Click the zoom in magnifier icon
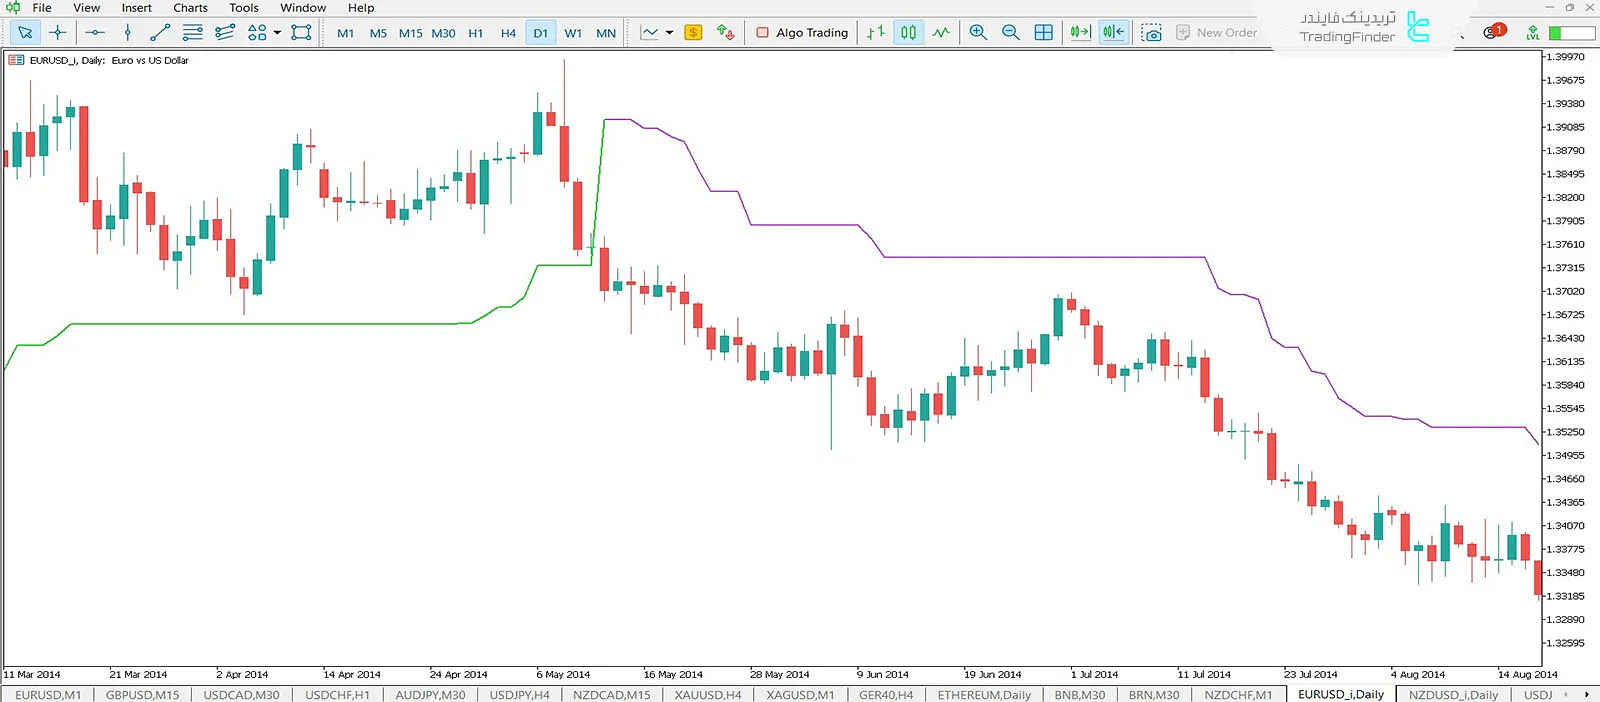Viewport: 1600px width, 702px height. click(x=978, y=33)
